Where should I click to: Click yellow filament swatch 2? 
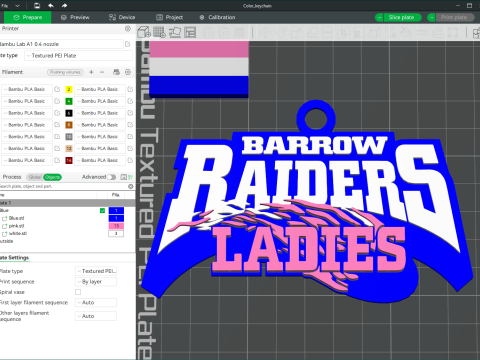coord(69,89)
